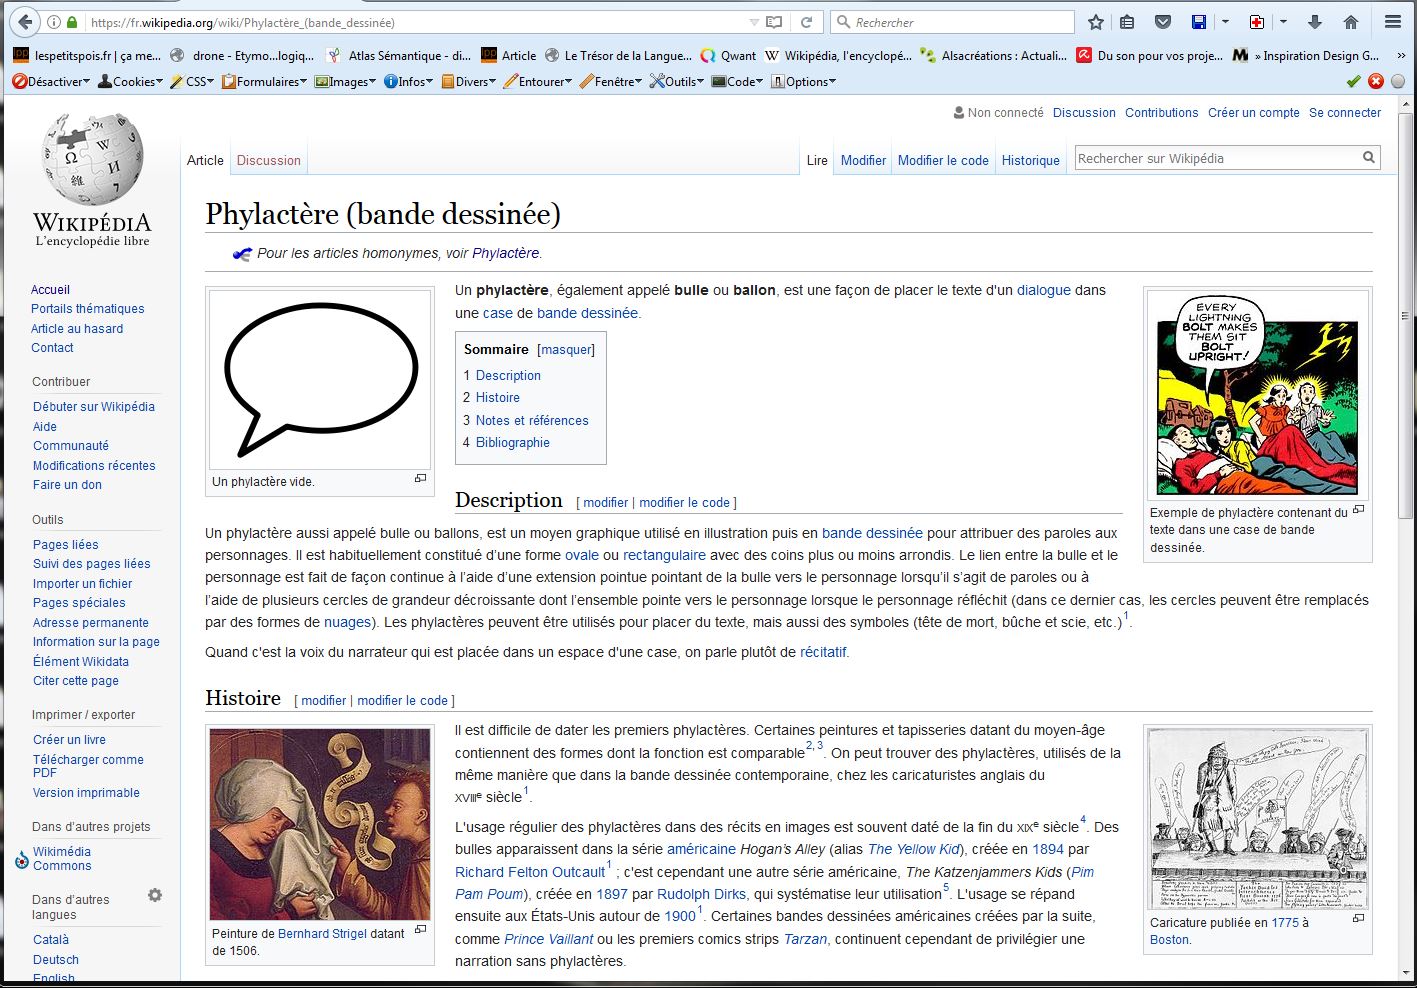
Task: Click the Rechercher sur Wikipédia search field
Action: click(x=1216, y=158)
